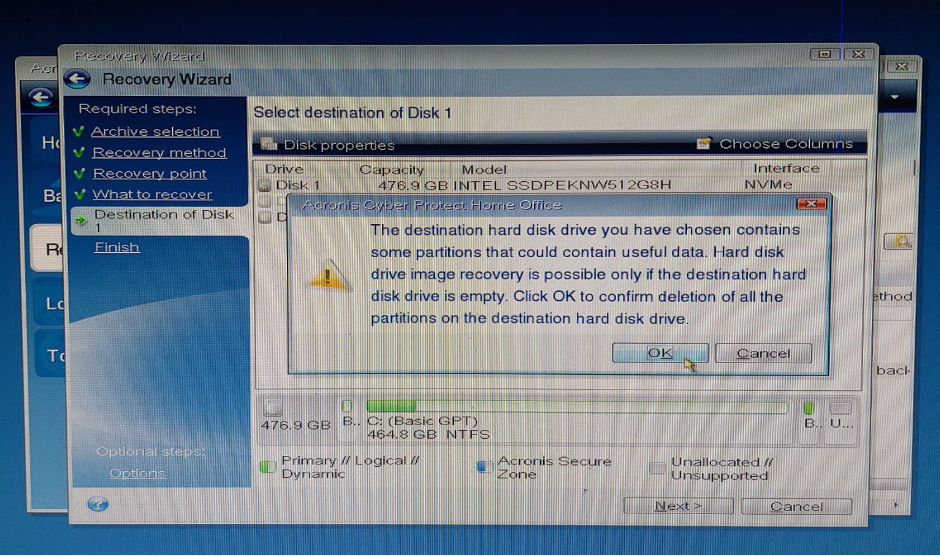Viewport: 940px width, 556px height.
Task: Jump to the Recovery point step
Action: [150, 173]
